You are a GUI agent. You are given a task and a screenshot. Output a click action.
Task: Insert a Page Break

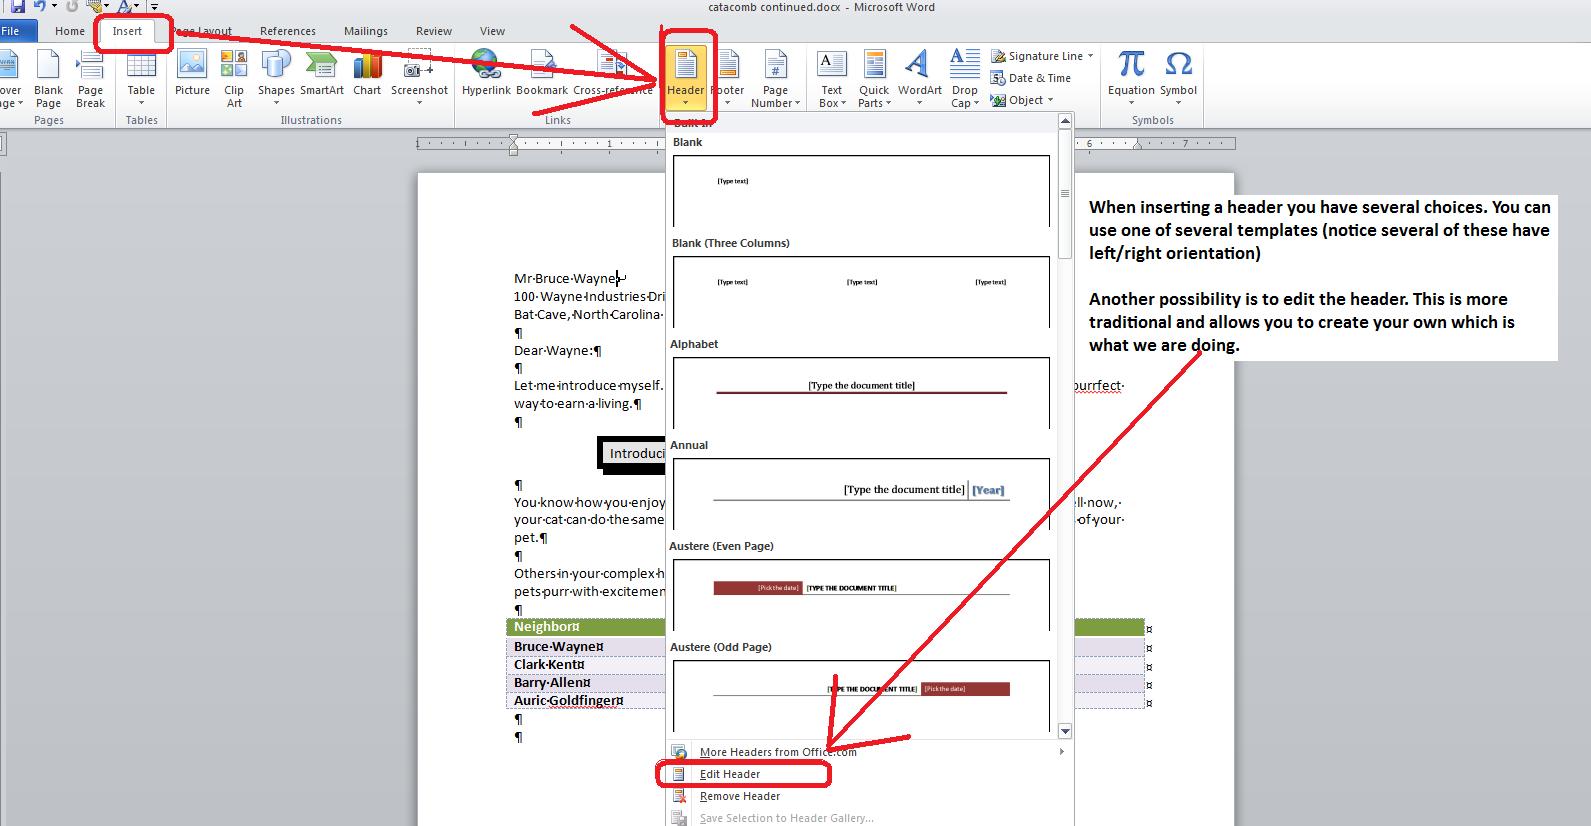pyautogui.click(x=90, y=78)
